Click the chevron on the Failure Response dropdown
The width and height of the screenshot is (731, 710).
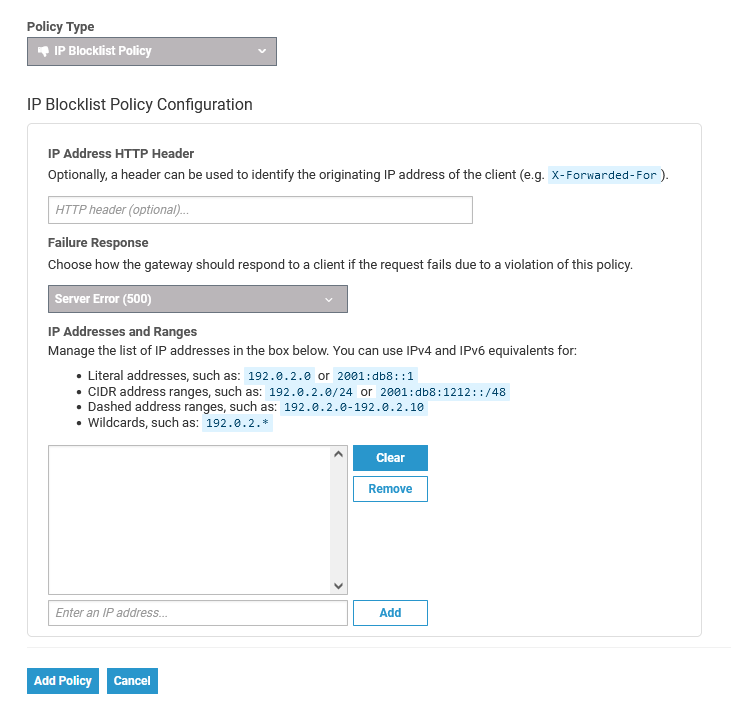point(329,299)
